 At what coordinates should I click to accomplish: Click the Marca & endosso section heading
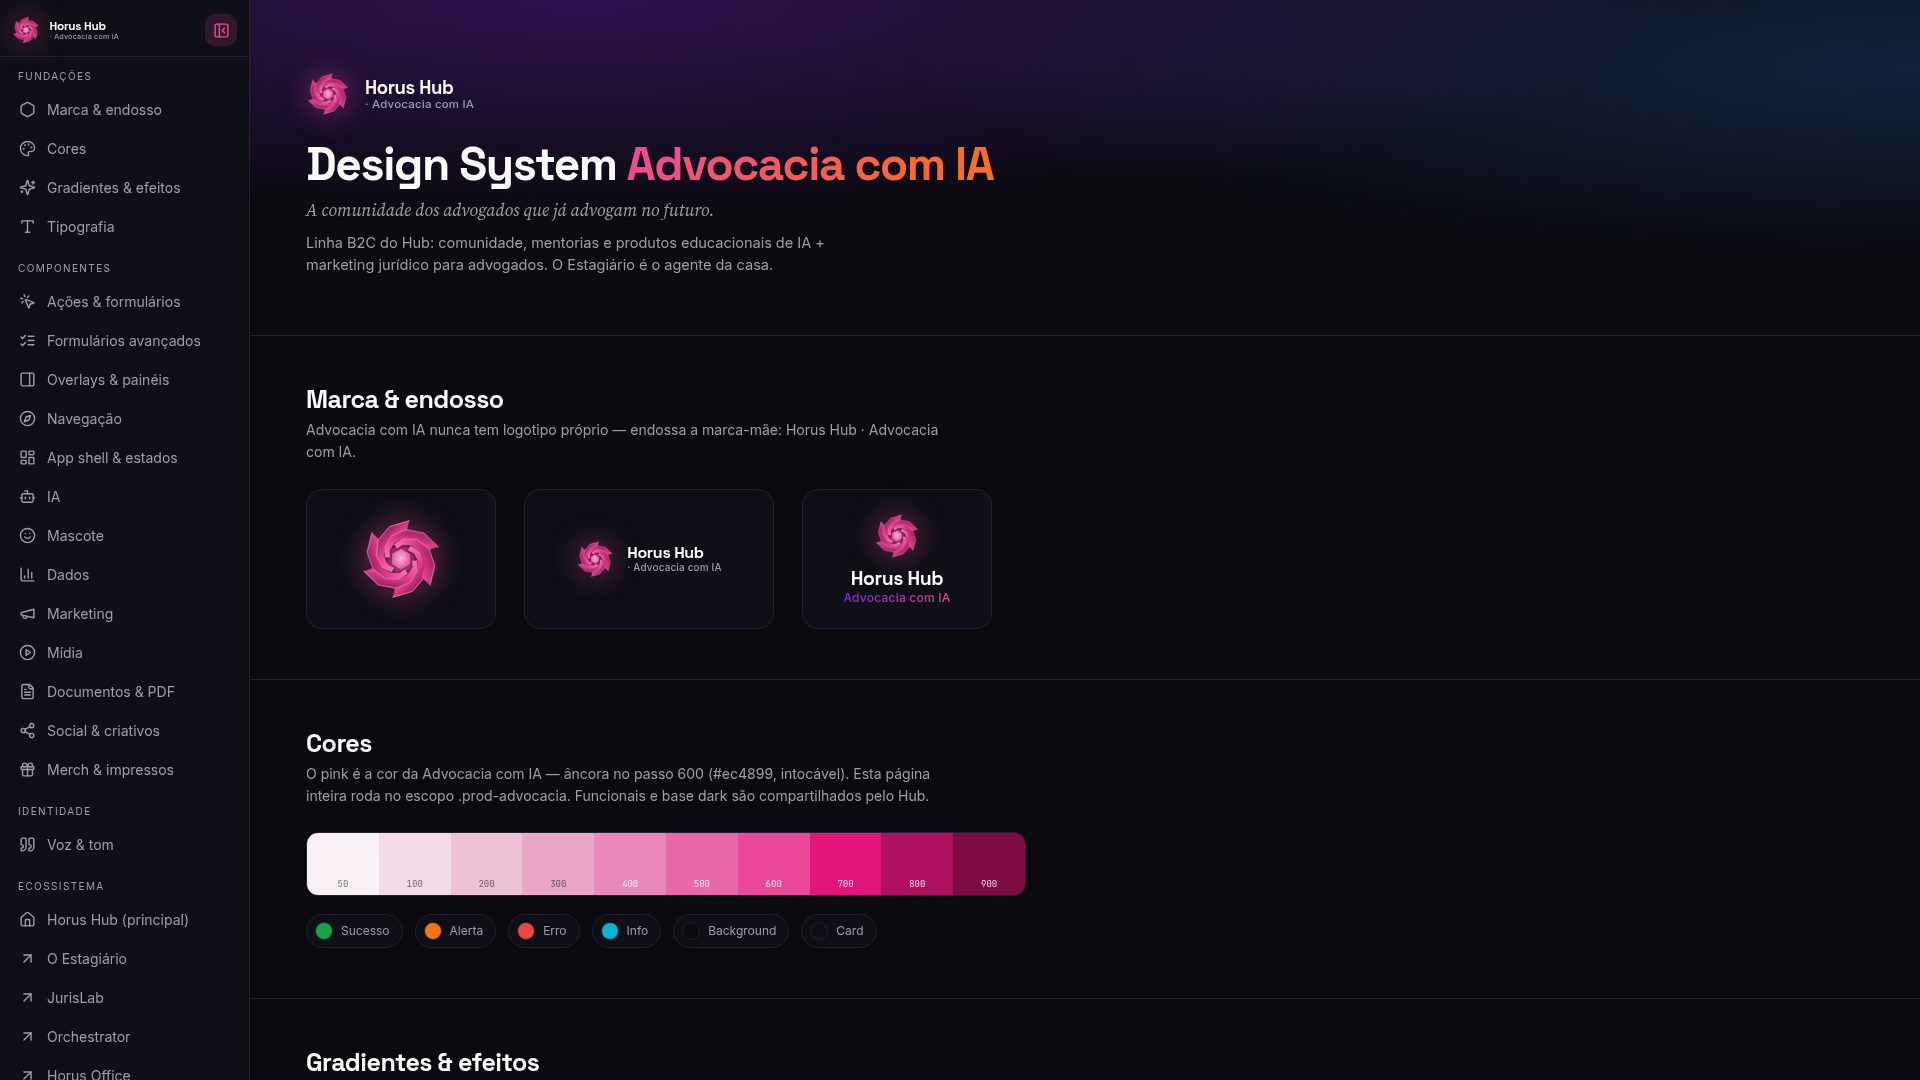click(405, 400)
